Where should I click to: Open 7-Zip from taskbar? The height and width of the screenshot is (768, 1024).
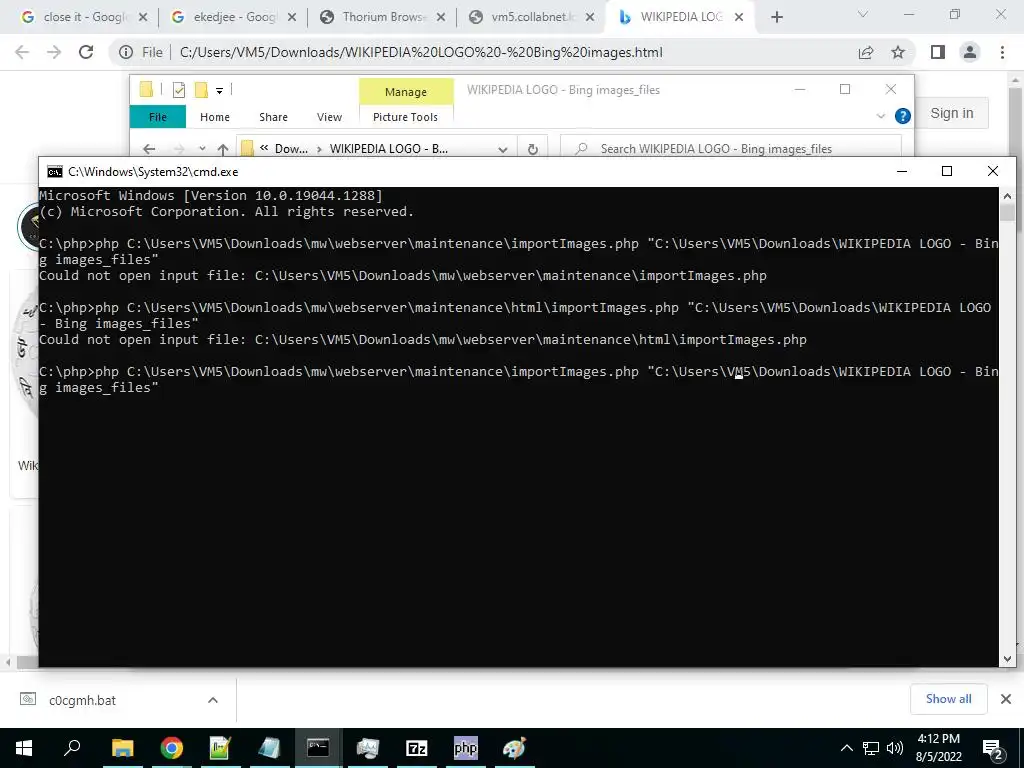417,748
